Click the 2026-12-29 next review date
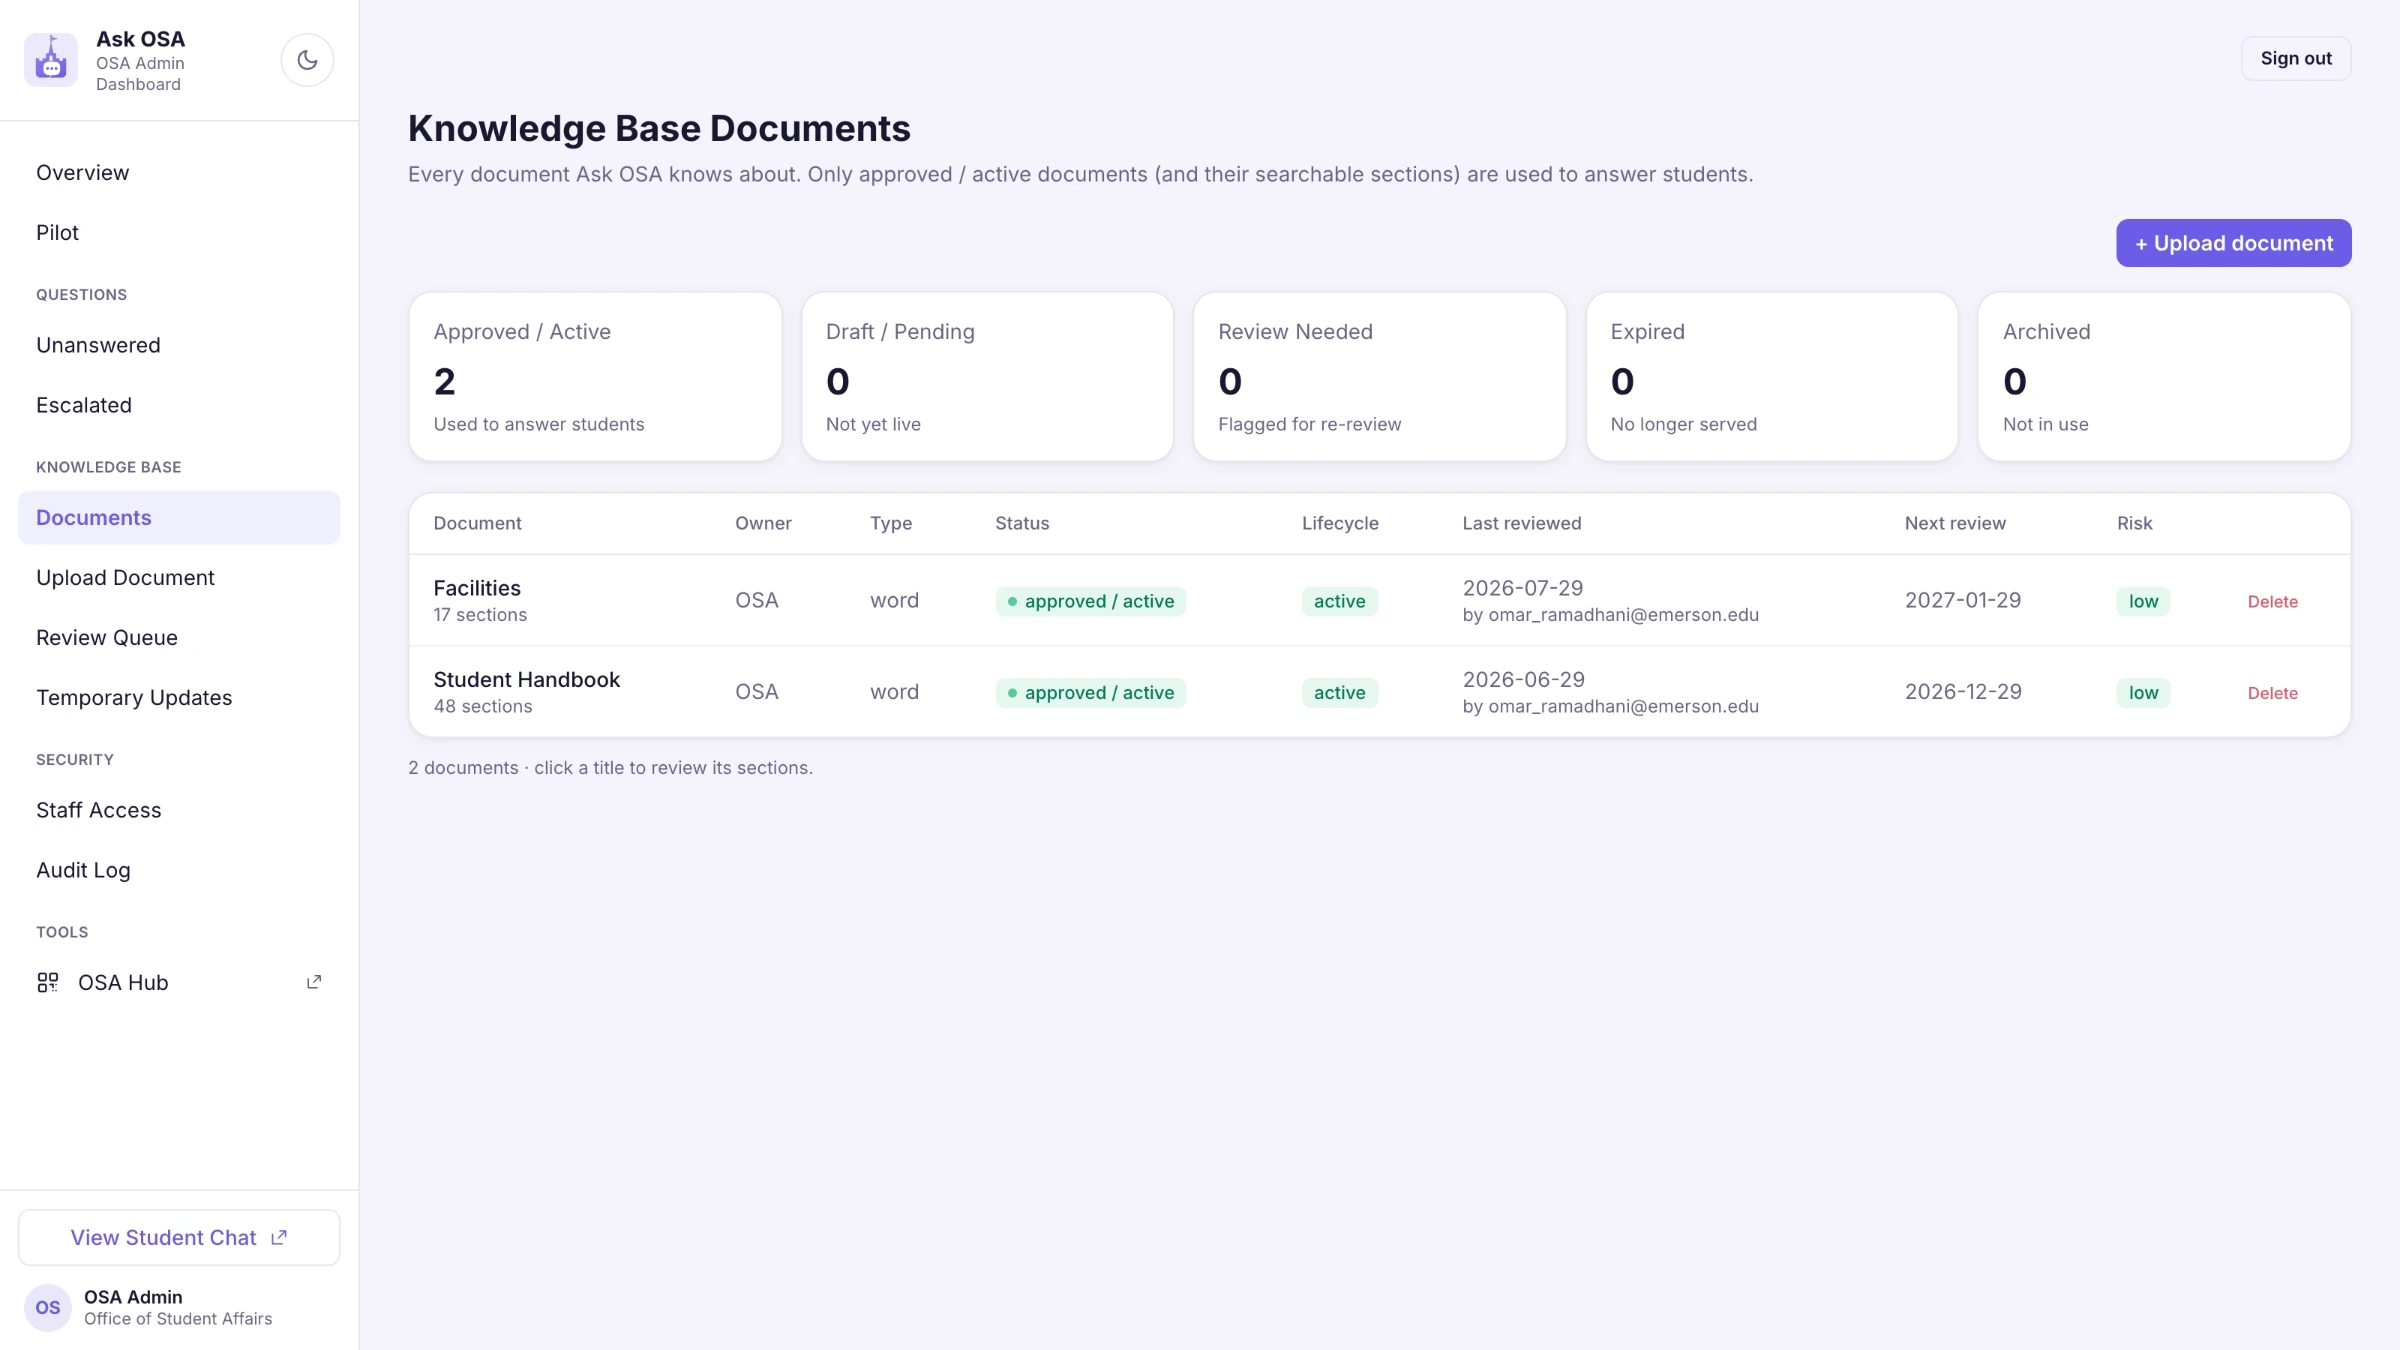This screenshot has width=2400, height=1350. (x=1962, y=692)
